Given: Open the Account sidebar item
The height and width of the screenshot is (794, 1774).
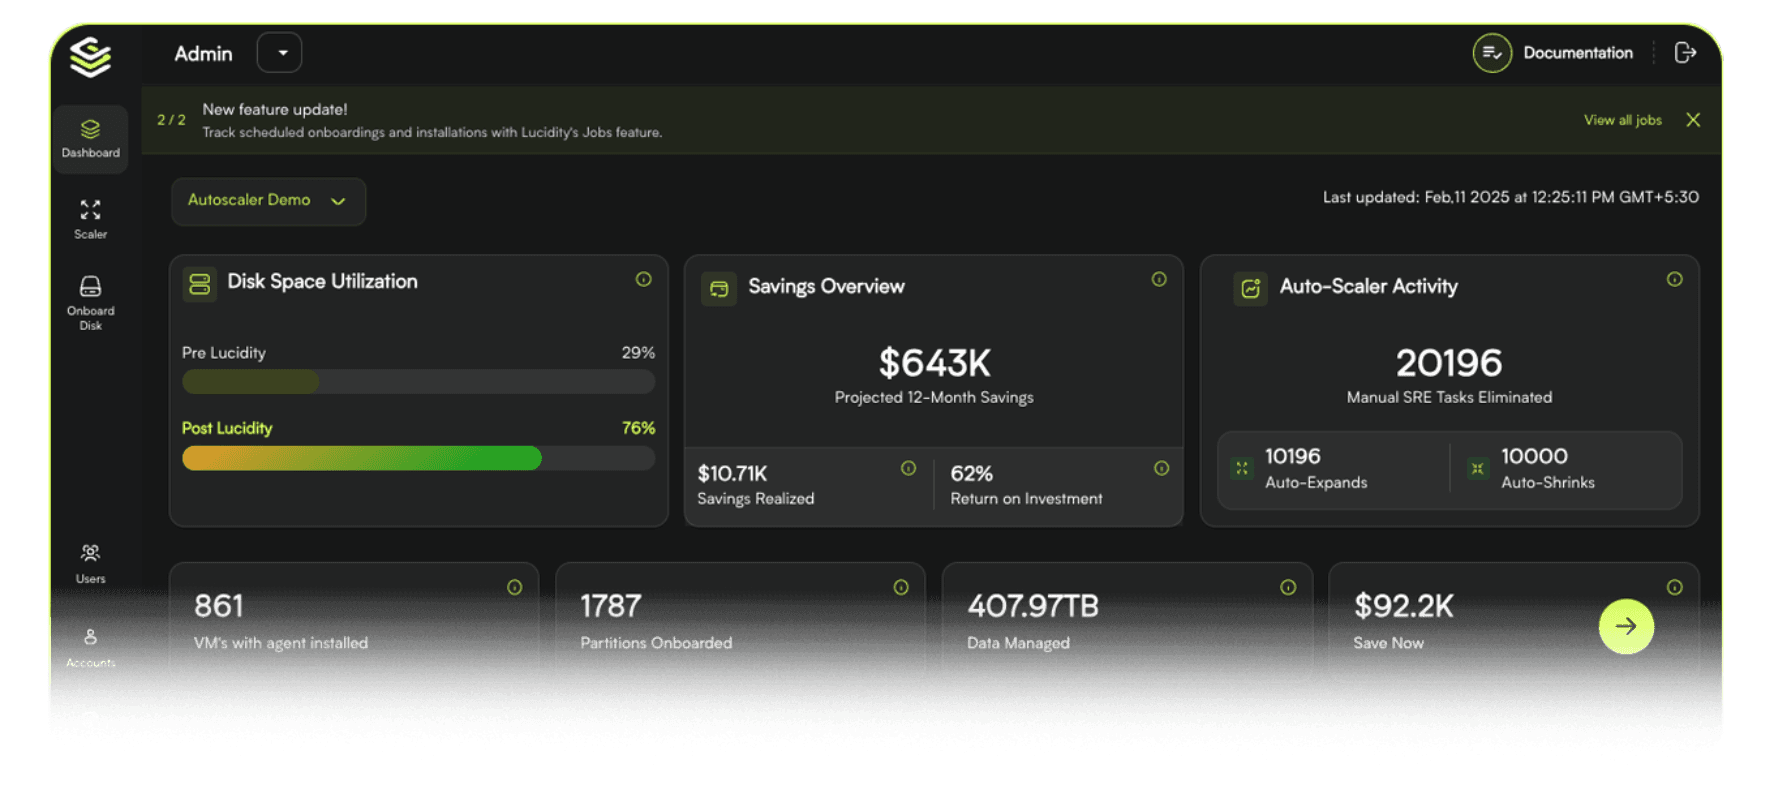Looking at the screenshot, I should pyautogui.click(x=90, y=645).
